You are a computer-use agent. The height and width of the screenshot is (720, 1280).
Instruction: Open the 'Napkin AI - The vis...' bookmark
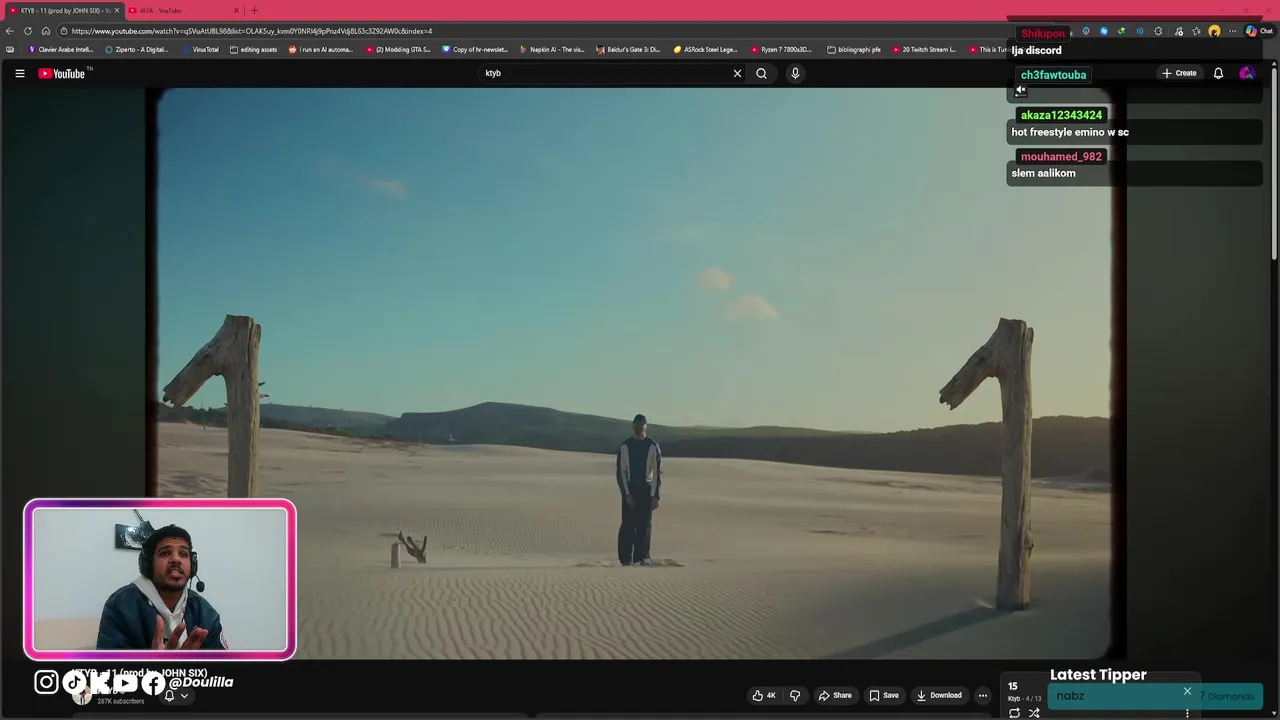pos(552,49)
